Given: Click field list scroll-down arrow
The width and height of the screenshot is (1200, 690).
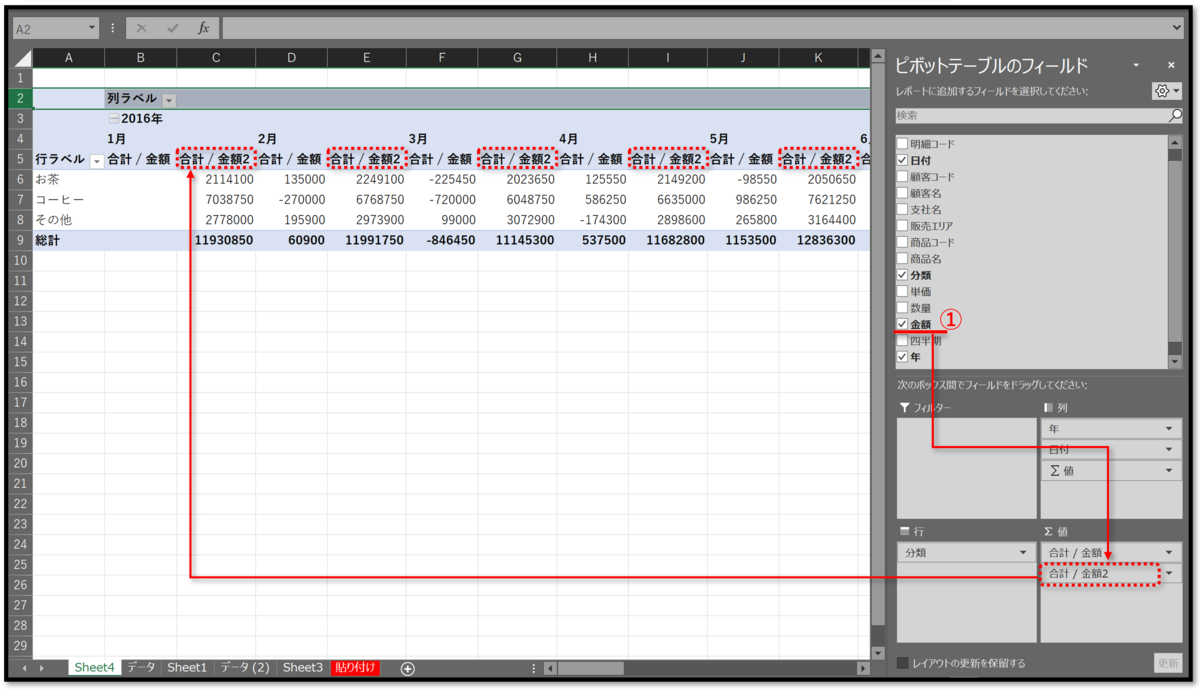Looking at the screenshot, I should coord(1174,362).
